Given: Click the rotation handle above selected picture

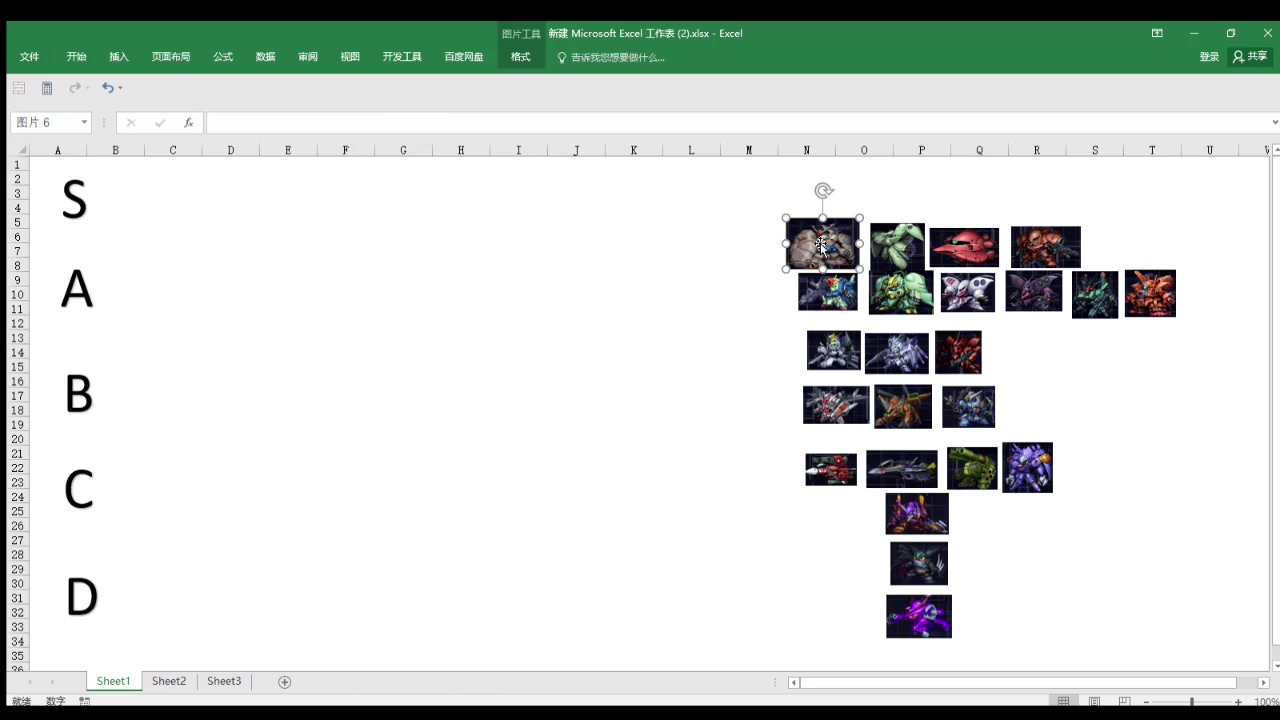Looking at the screenshot, I should click(823, 190).
